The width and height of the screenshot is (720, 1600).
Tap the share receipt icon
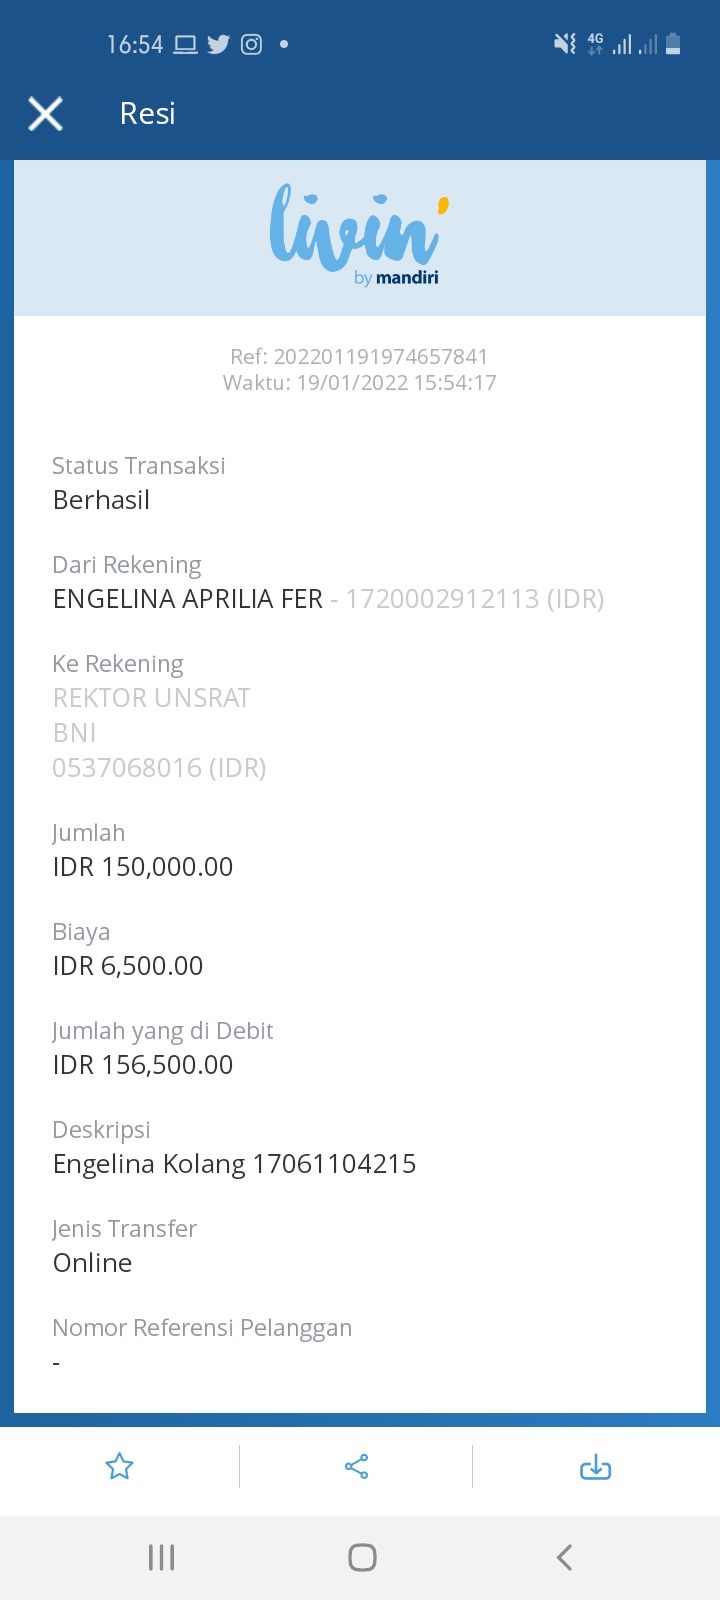pyautogui.click(x=357, y=1466)
